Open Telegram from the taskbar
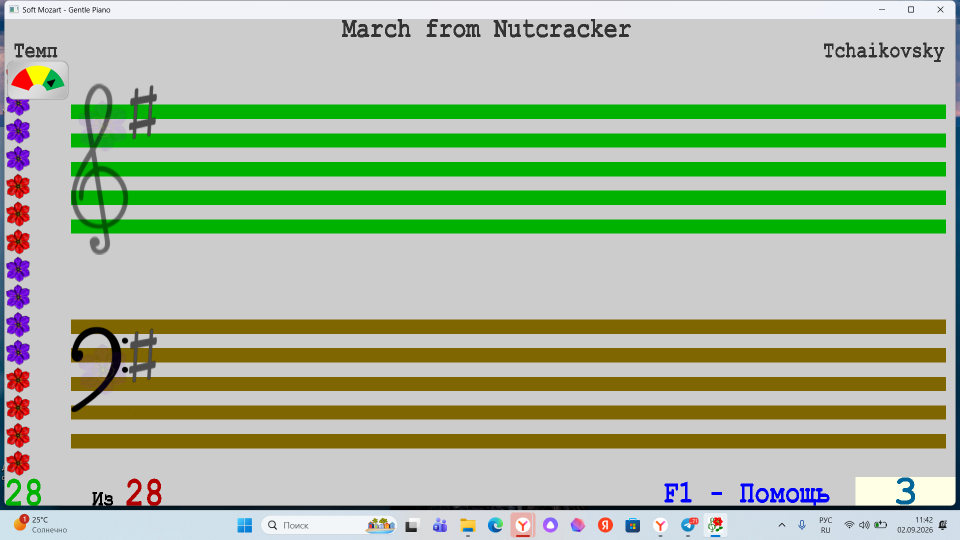This screenshot has height=540, width=960. coord(688,525)
